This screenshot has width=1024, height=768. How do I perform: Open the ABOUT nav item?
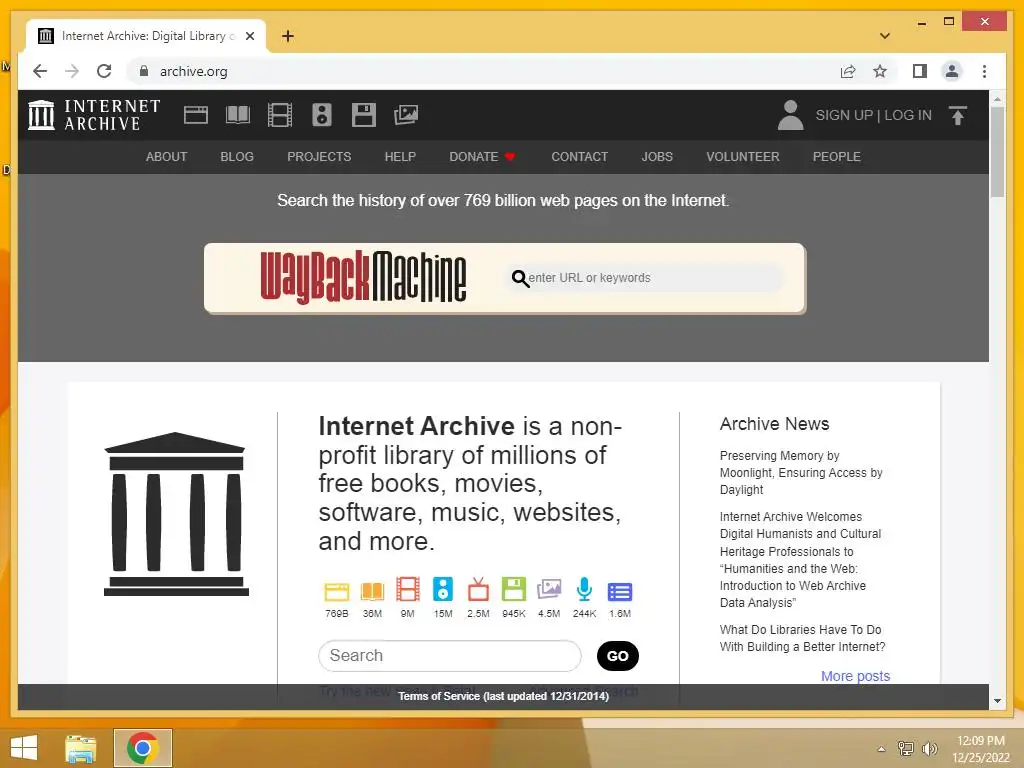coord(166,157)
